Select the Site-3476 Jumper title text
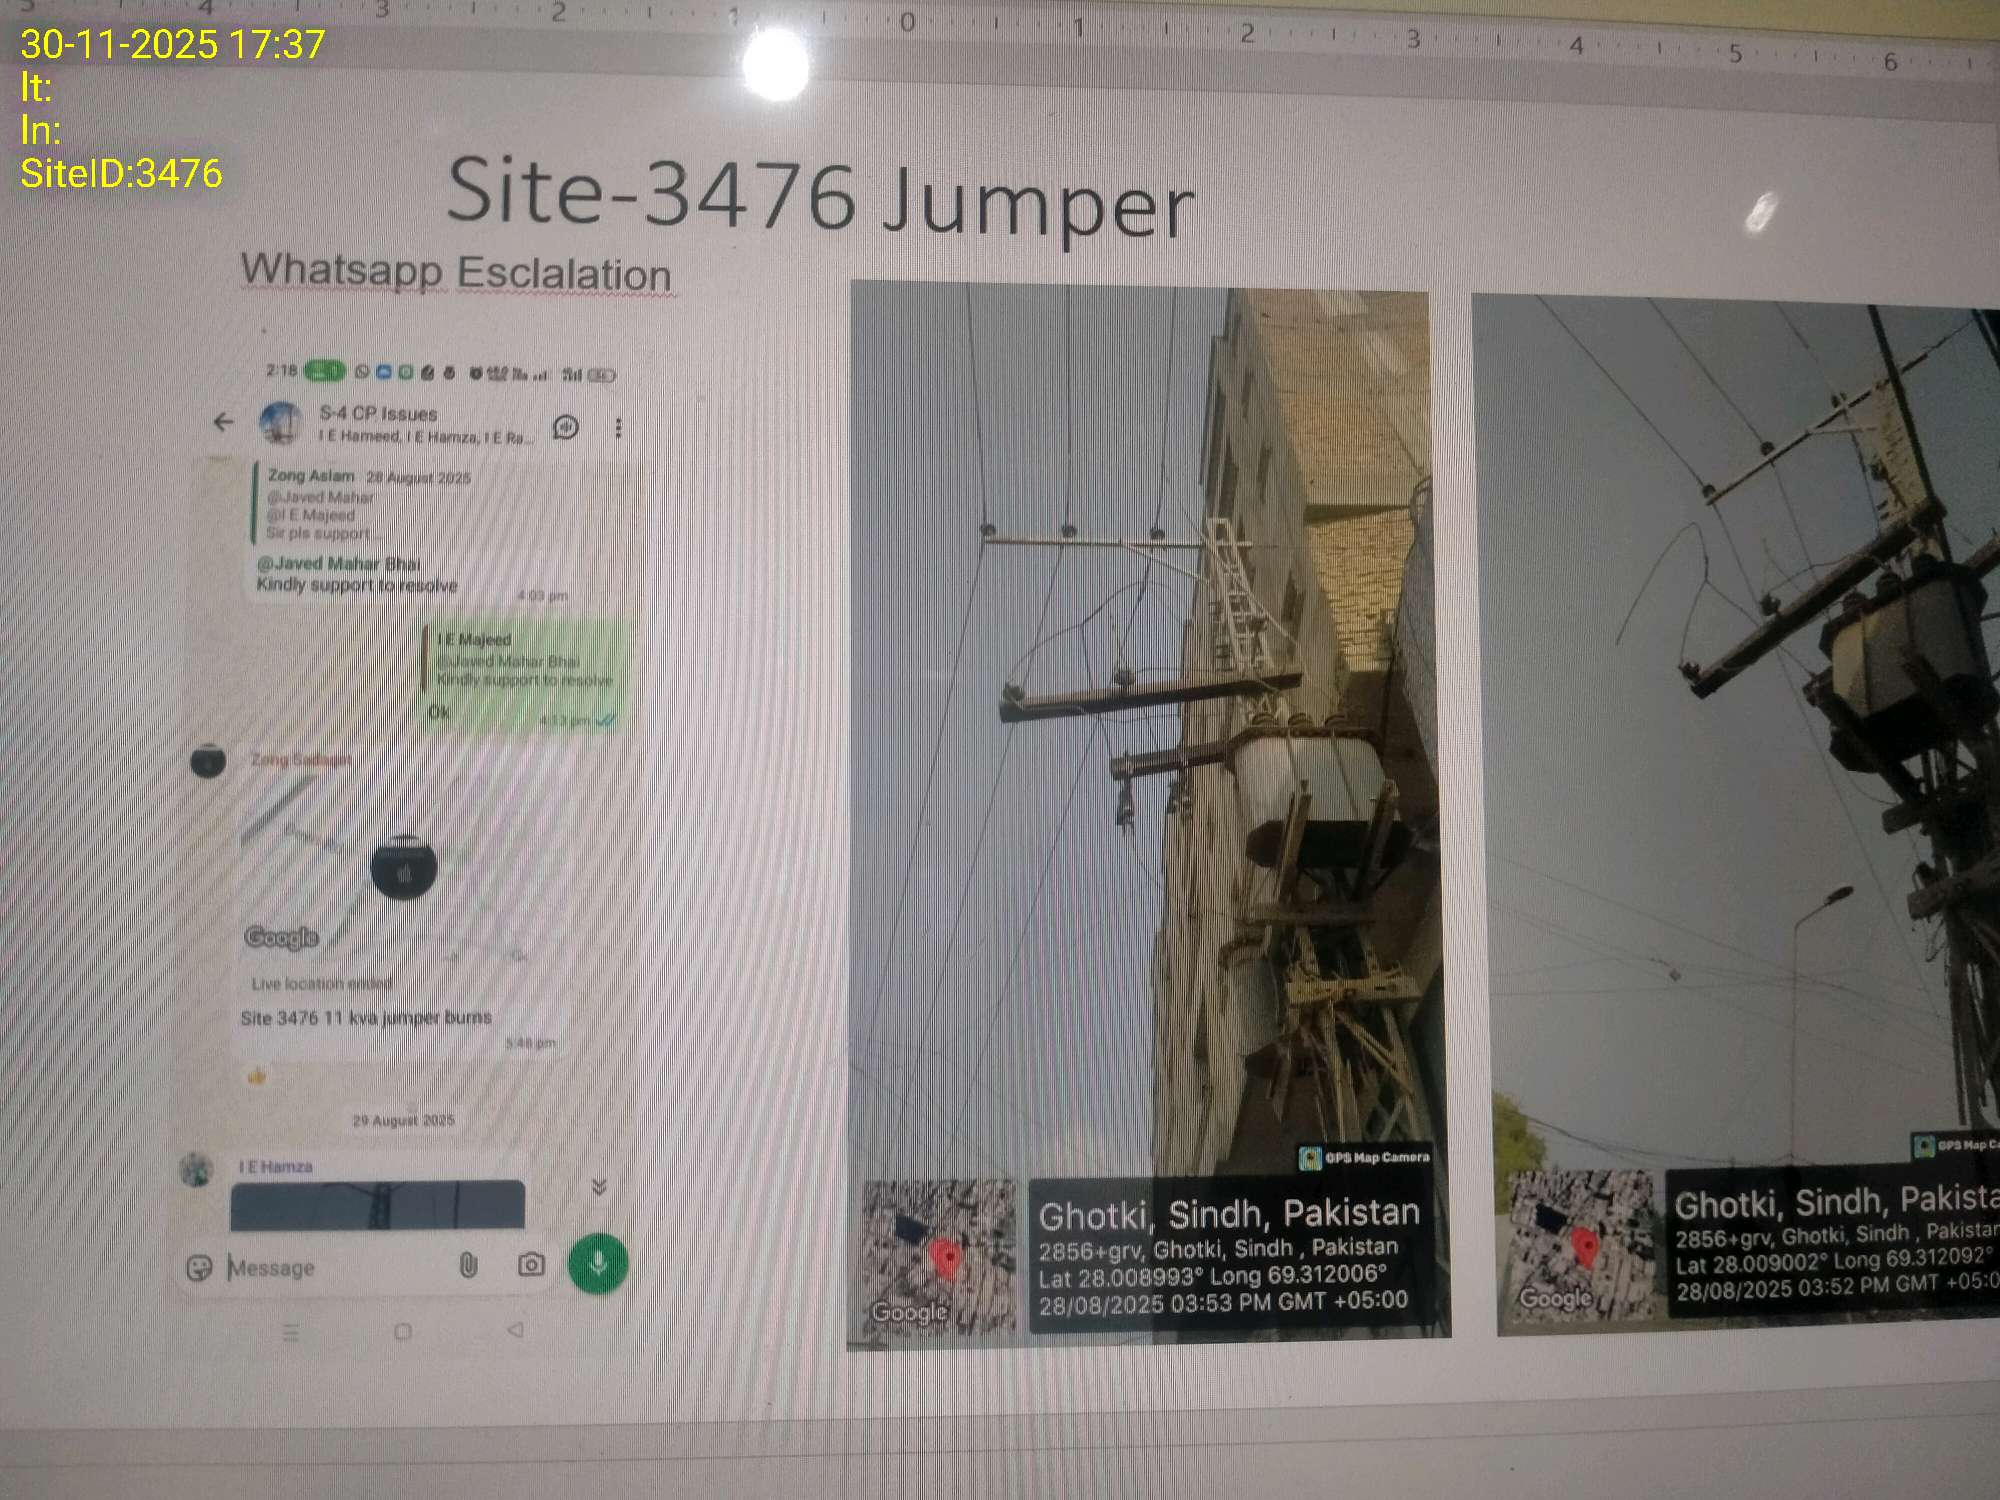This screenshot has height=1500, width=2000. [x=820, y=197]
